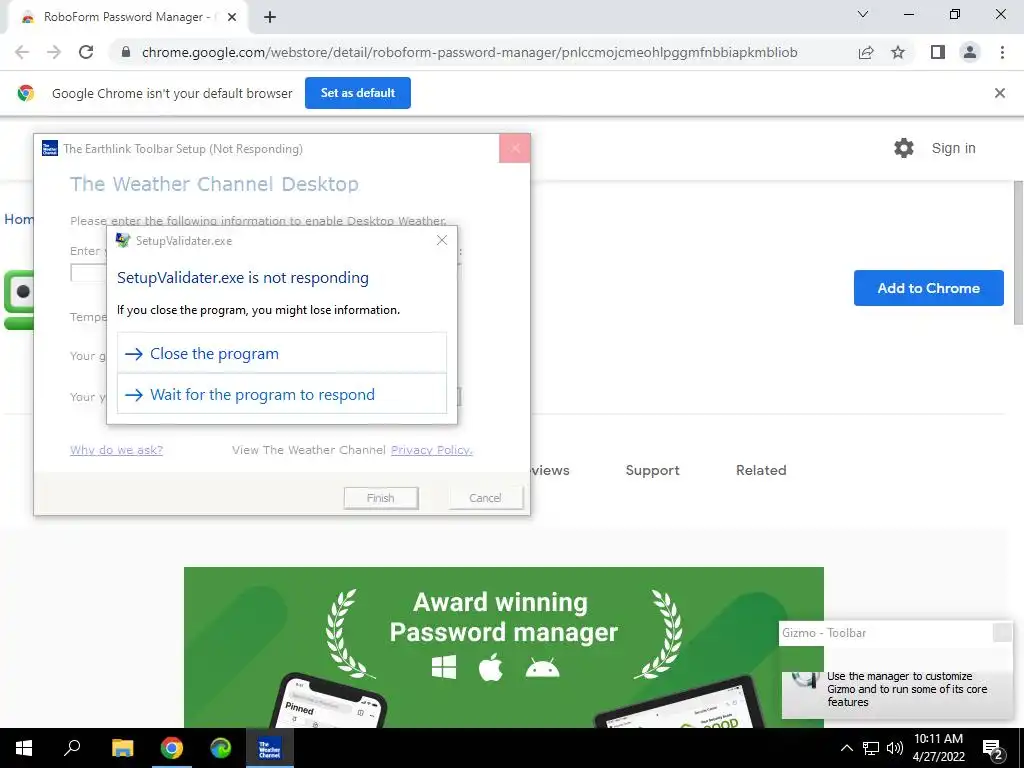This screenshot has height=768, width=1024.
Task: Open the notification center icon
Action: pos(993,749)
